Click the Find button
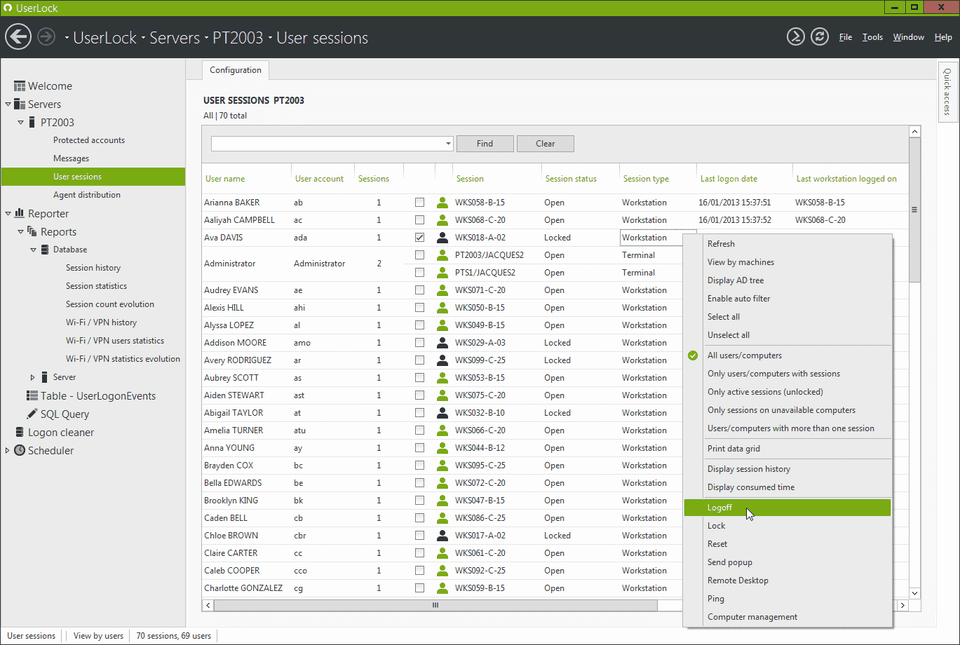The width and height of the screenshot is (960, 645). point(485,143)
